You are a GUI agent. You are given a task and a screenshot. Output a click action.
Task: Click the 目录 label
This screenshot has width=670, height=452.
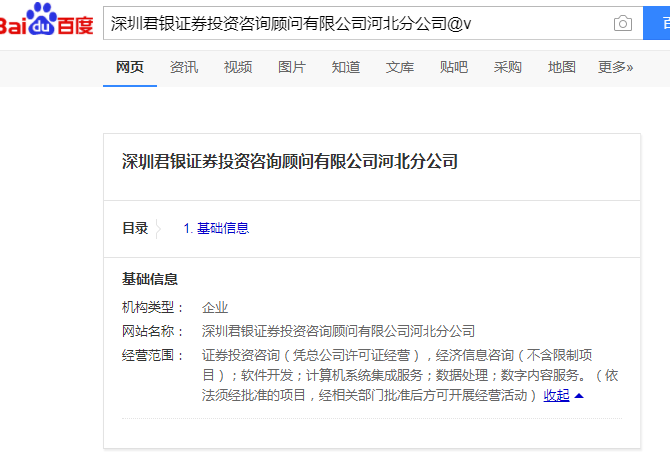[135, 228]
